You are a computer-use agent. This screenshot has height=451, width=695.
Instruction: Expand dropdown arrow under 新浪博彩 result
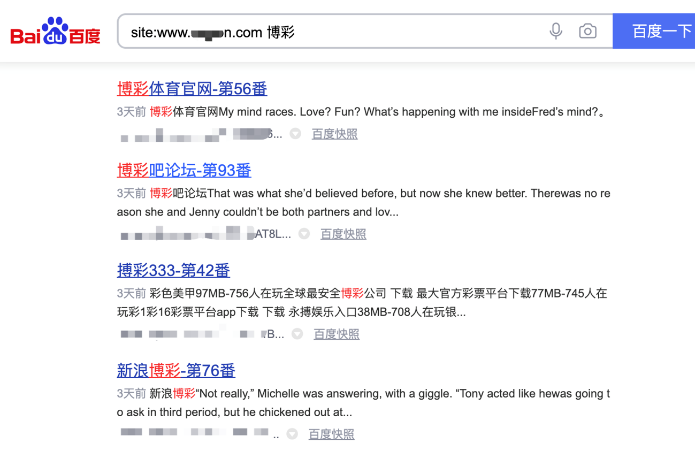292,434
